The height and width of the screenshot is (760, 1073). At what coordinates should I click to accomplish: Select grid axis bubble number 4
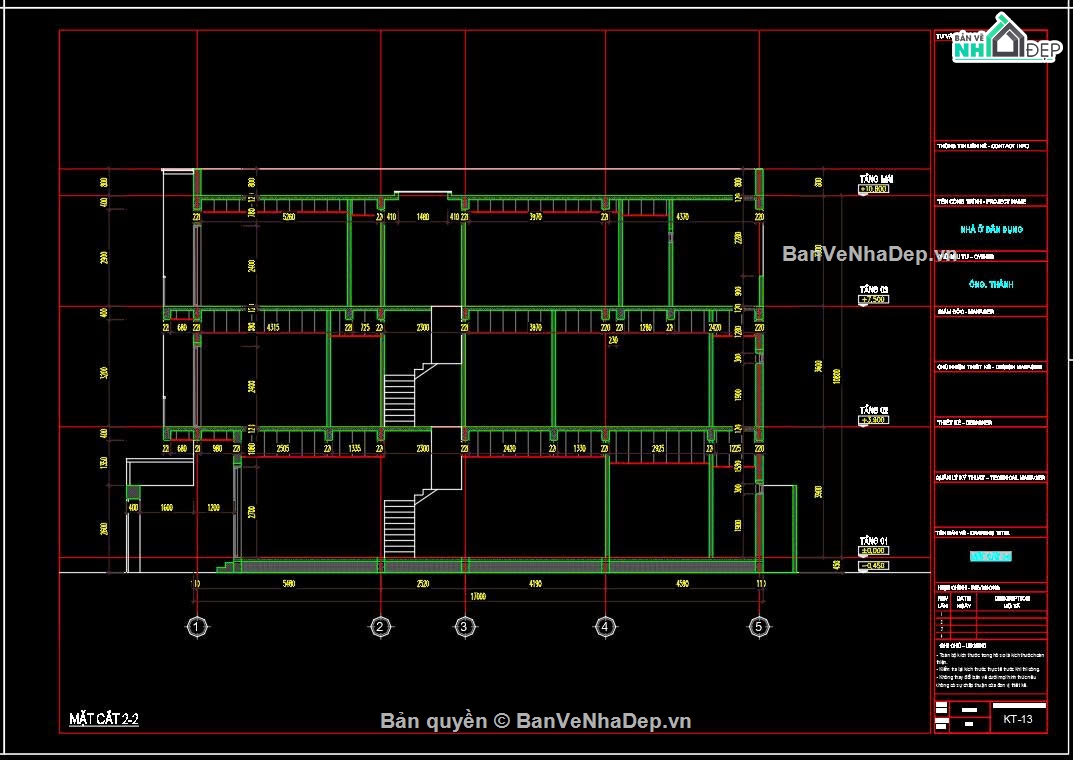(604, 627)
